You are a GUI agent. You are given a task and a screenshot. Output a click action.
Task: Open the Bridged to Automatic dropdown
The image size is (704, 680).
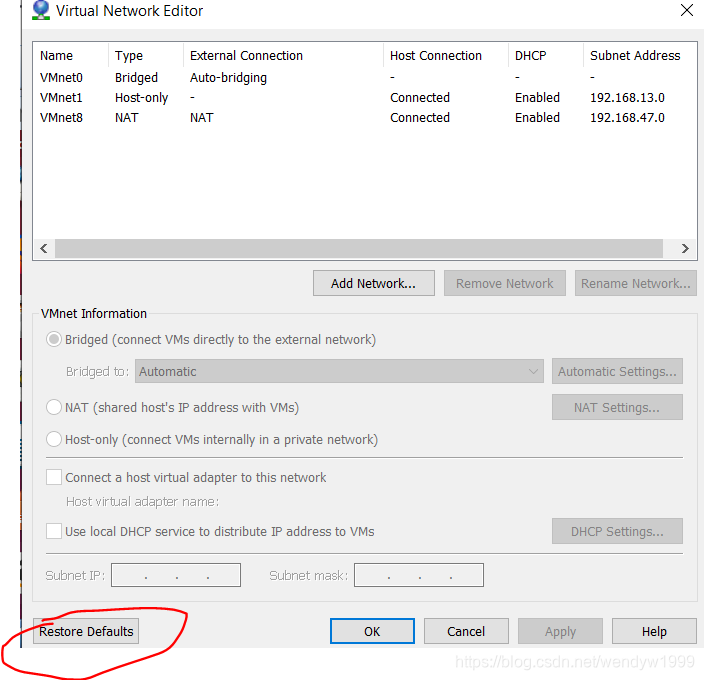[339, 371]
